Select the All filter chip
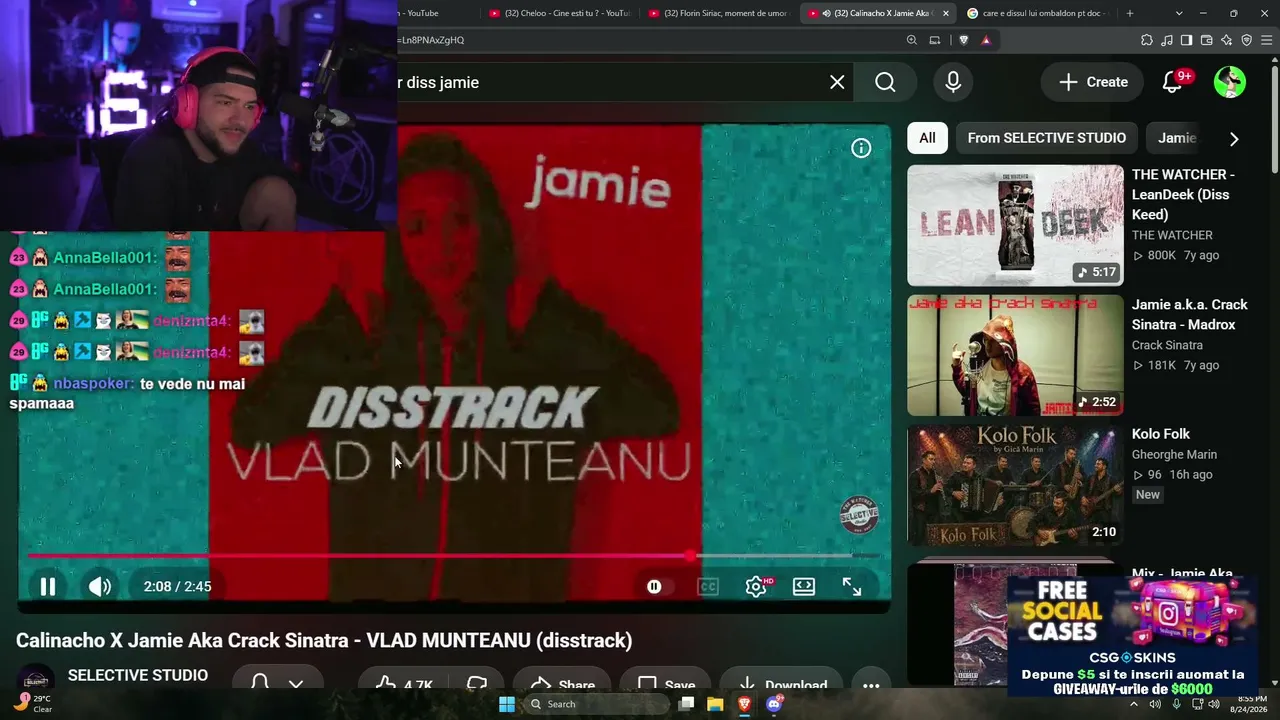The image size is (1280, 720). click(927, 138)
